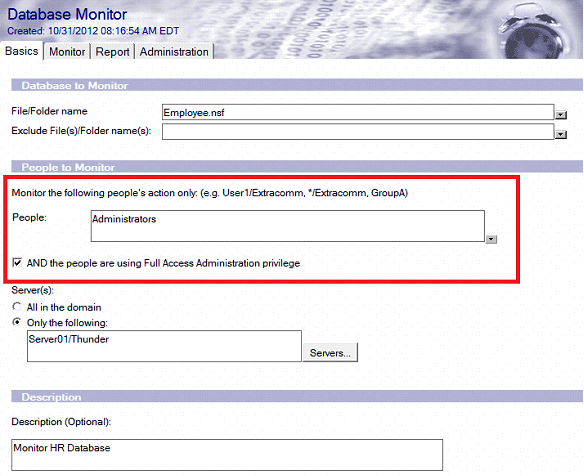This screenshot has height=476, width=584.
Task: Select the 'Only the following' radio button
Action: click(x=17, y=322)
